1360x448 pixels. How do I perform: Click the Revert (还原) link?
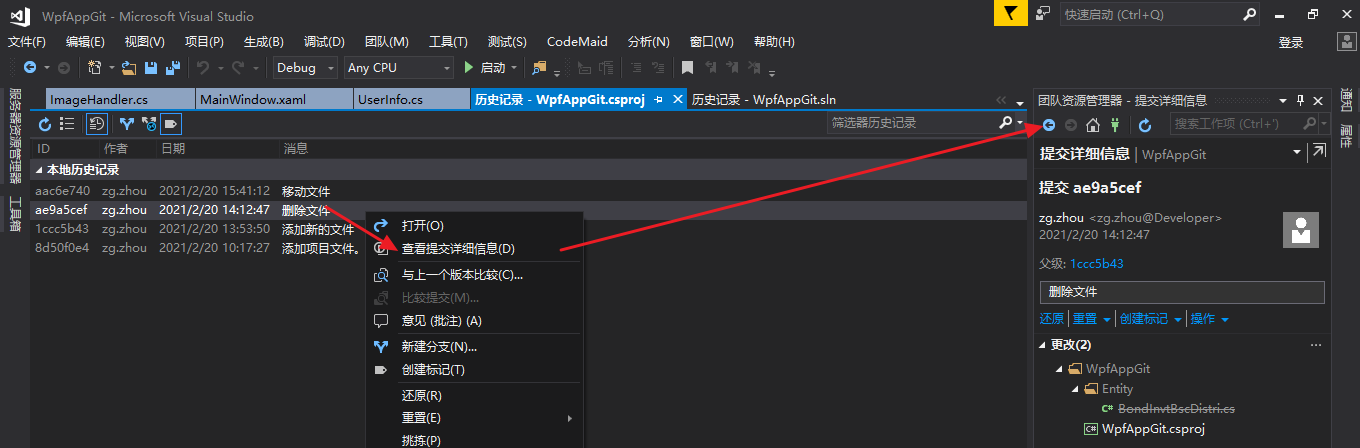click(1052, 319)
